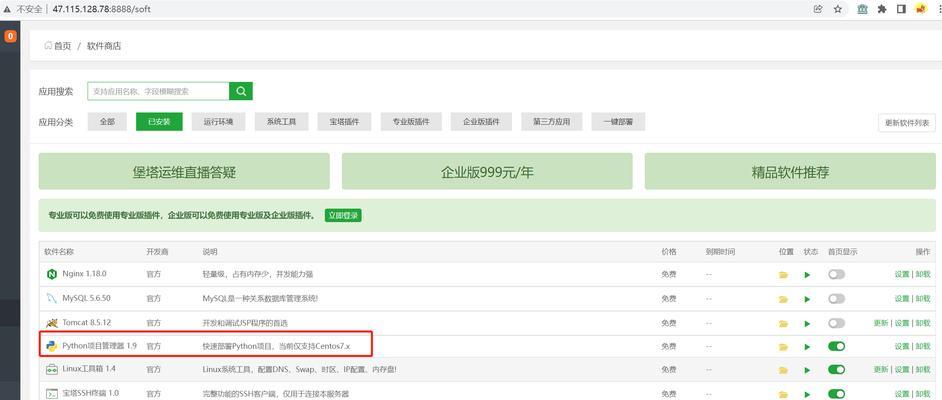Click the 宝塔SSH终端 terminal icon

click(x=52, y=393)
